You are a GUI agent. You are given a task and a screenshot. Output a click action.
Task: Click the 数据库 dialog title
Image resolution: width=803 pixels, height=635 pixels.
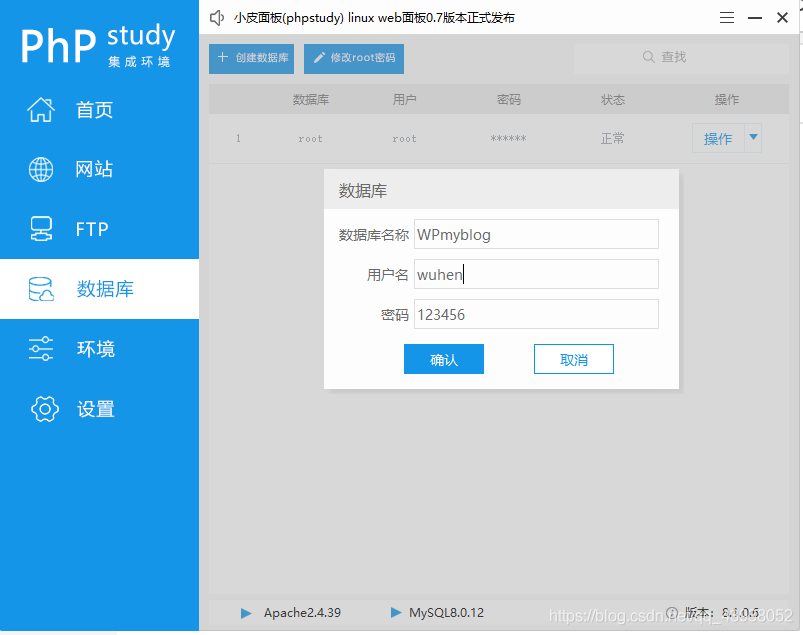pos(363,190)
